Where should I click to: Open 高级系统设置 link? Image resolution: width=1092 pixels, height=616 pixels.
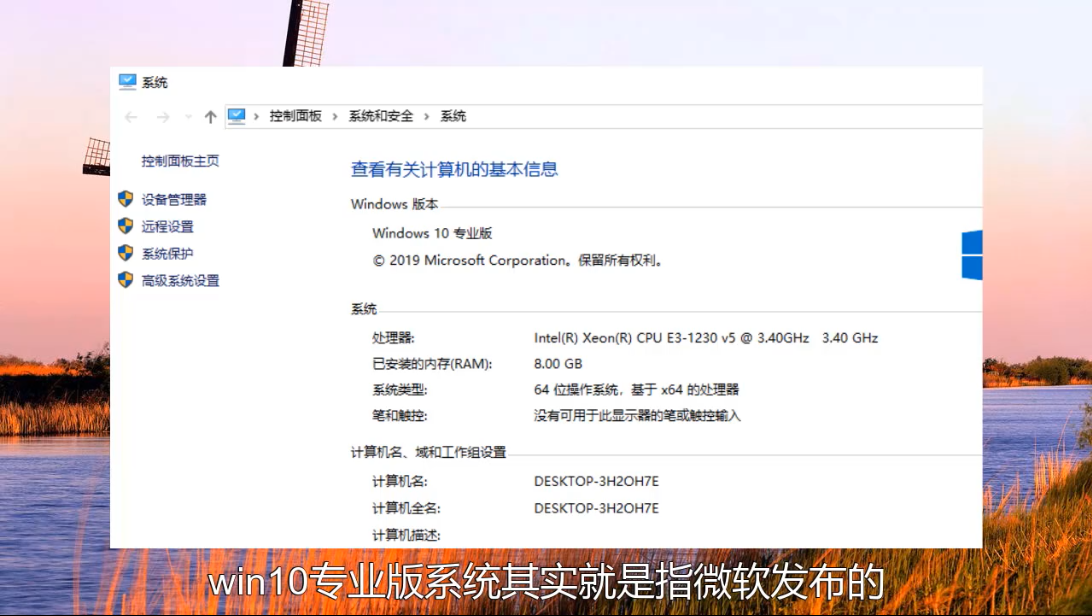pyautogui.click(x=180, y=281)
